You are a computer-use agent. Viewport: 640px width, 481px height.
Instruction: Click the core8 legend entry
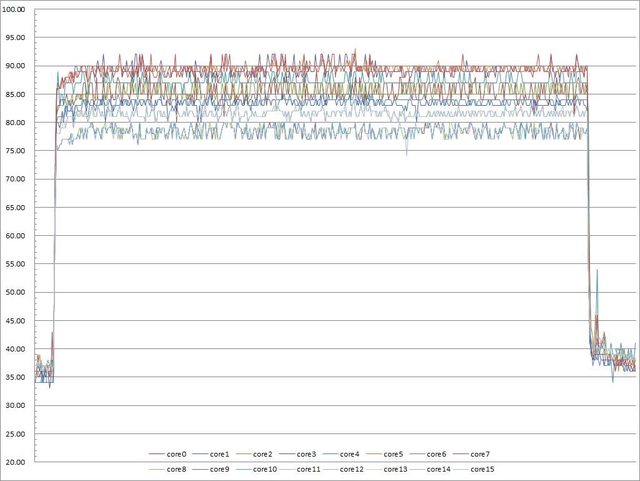coord(176,468)
